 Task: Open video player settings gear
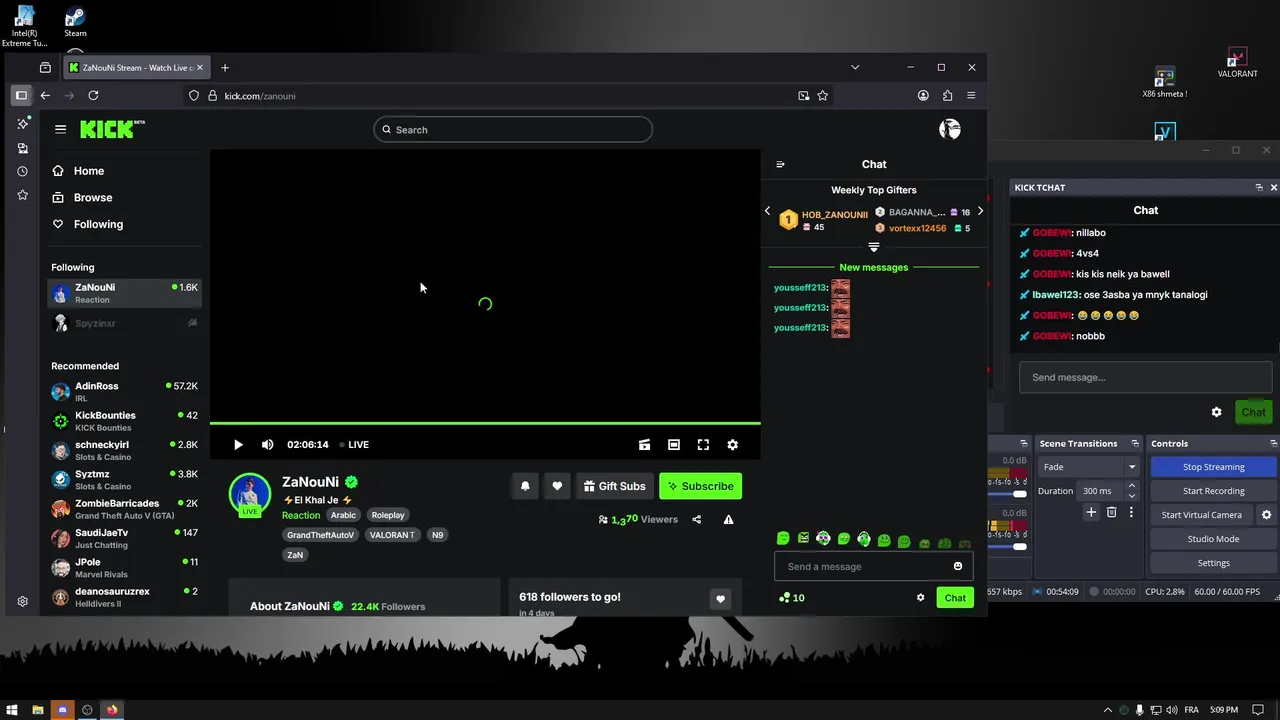pos(732,445)
